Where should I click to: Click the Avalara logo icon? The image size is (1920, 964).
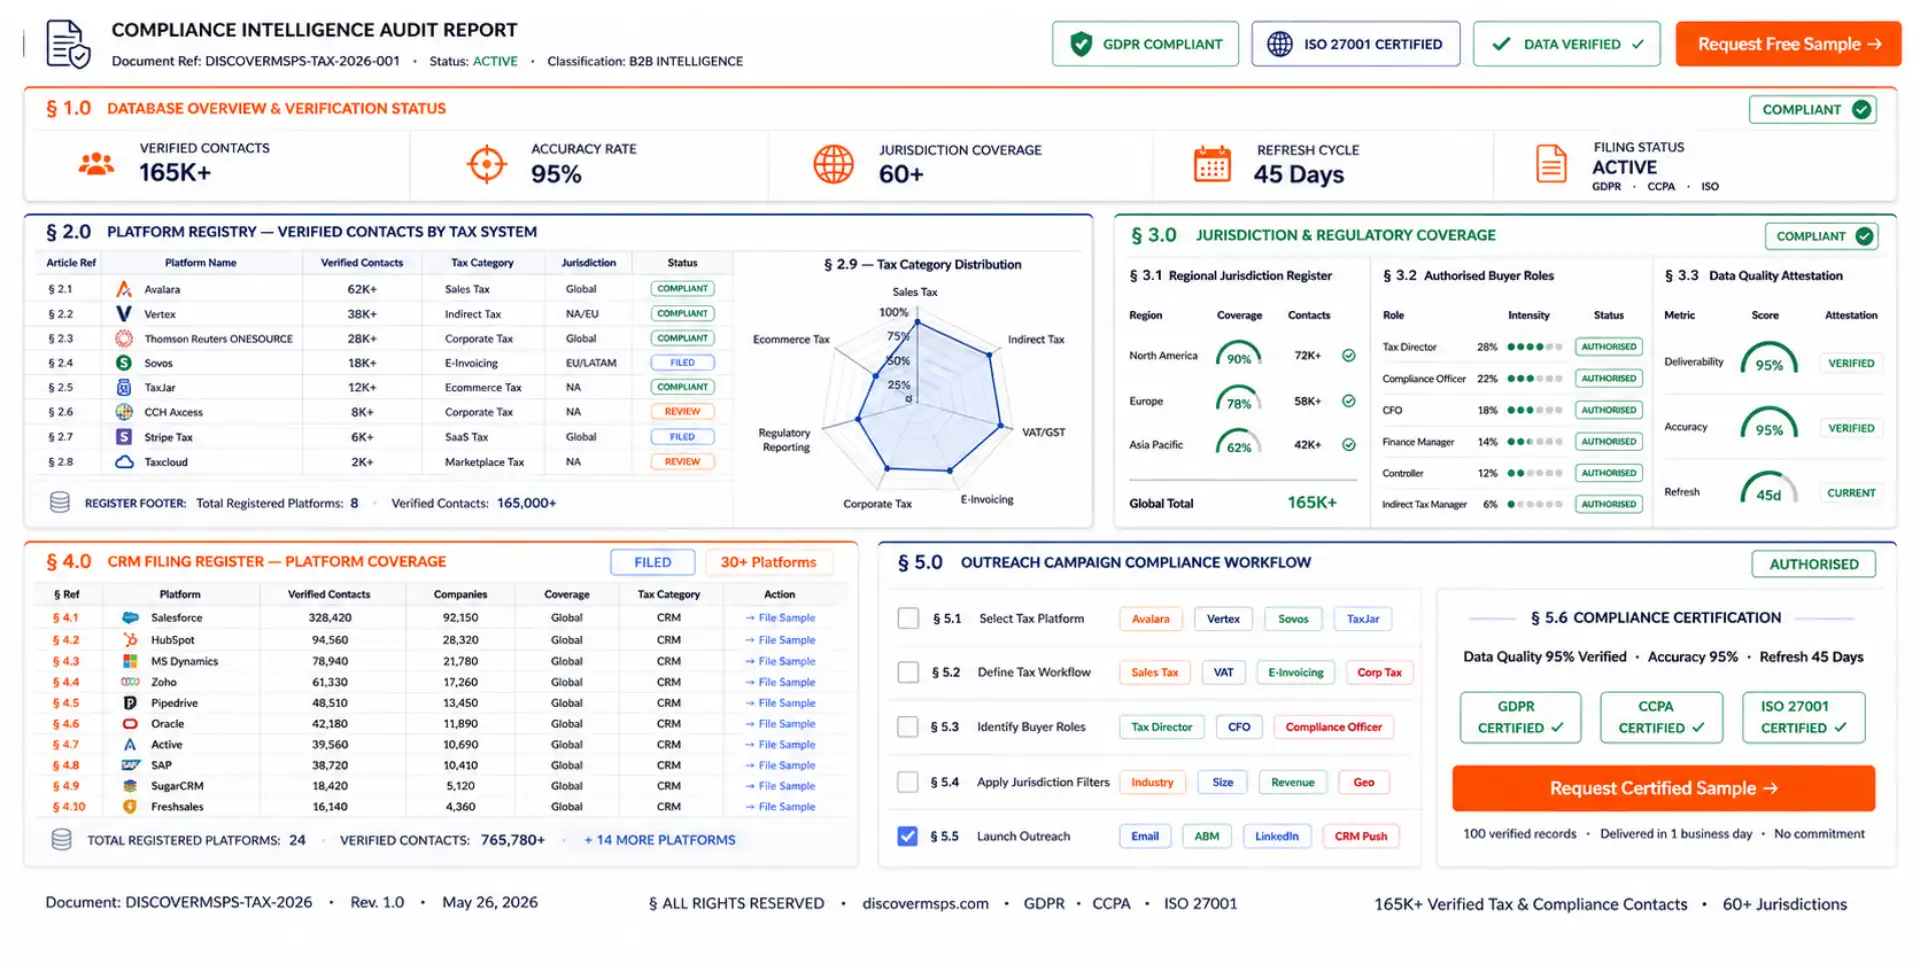point(124,289)
